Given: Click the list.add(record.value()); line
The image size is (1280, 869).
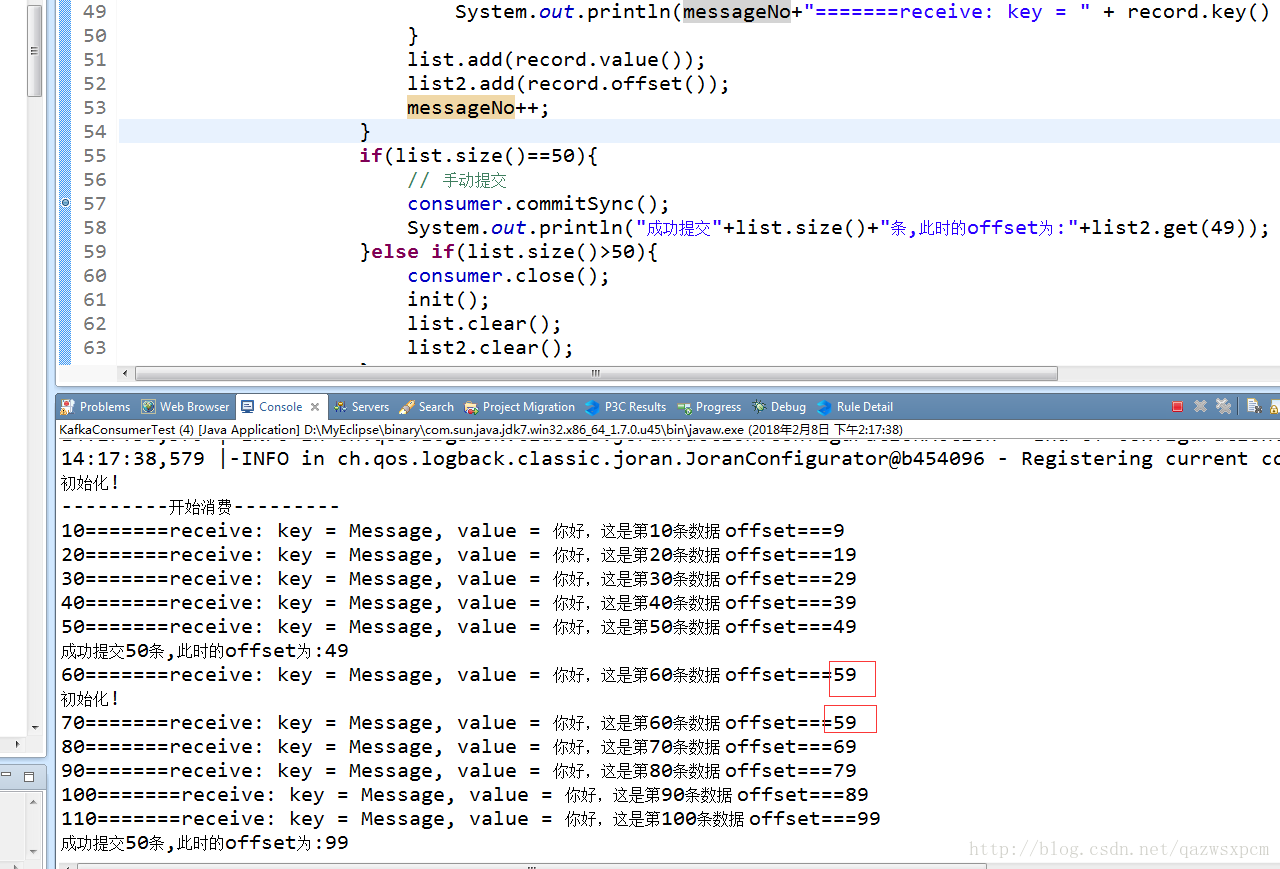Looking at the screenshot, I should click(x=557, y=60).
